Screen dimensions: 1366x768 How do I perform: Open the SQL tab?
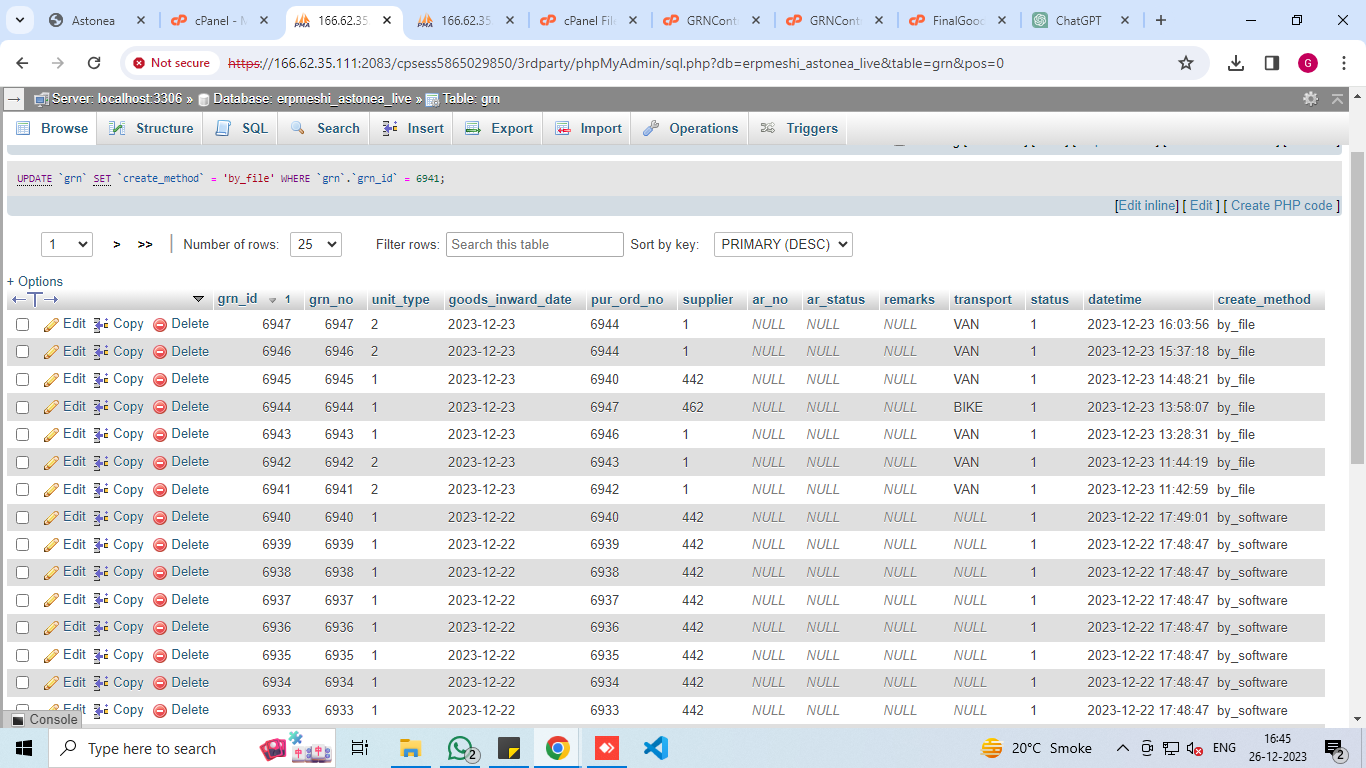click(x=242, y=128)
